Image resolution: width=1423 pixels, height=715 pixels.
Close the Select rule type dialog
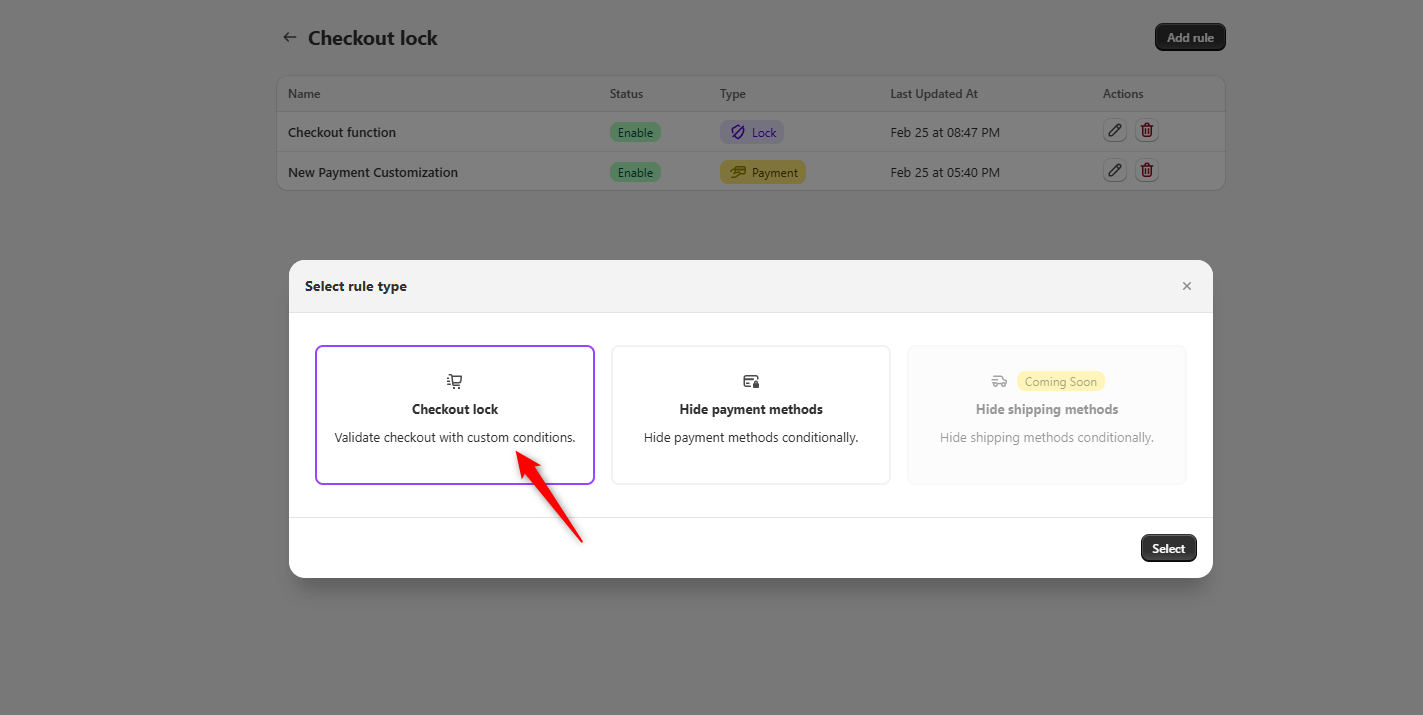coord(1186,286)
